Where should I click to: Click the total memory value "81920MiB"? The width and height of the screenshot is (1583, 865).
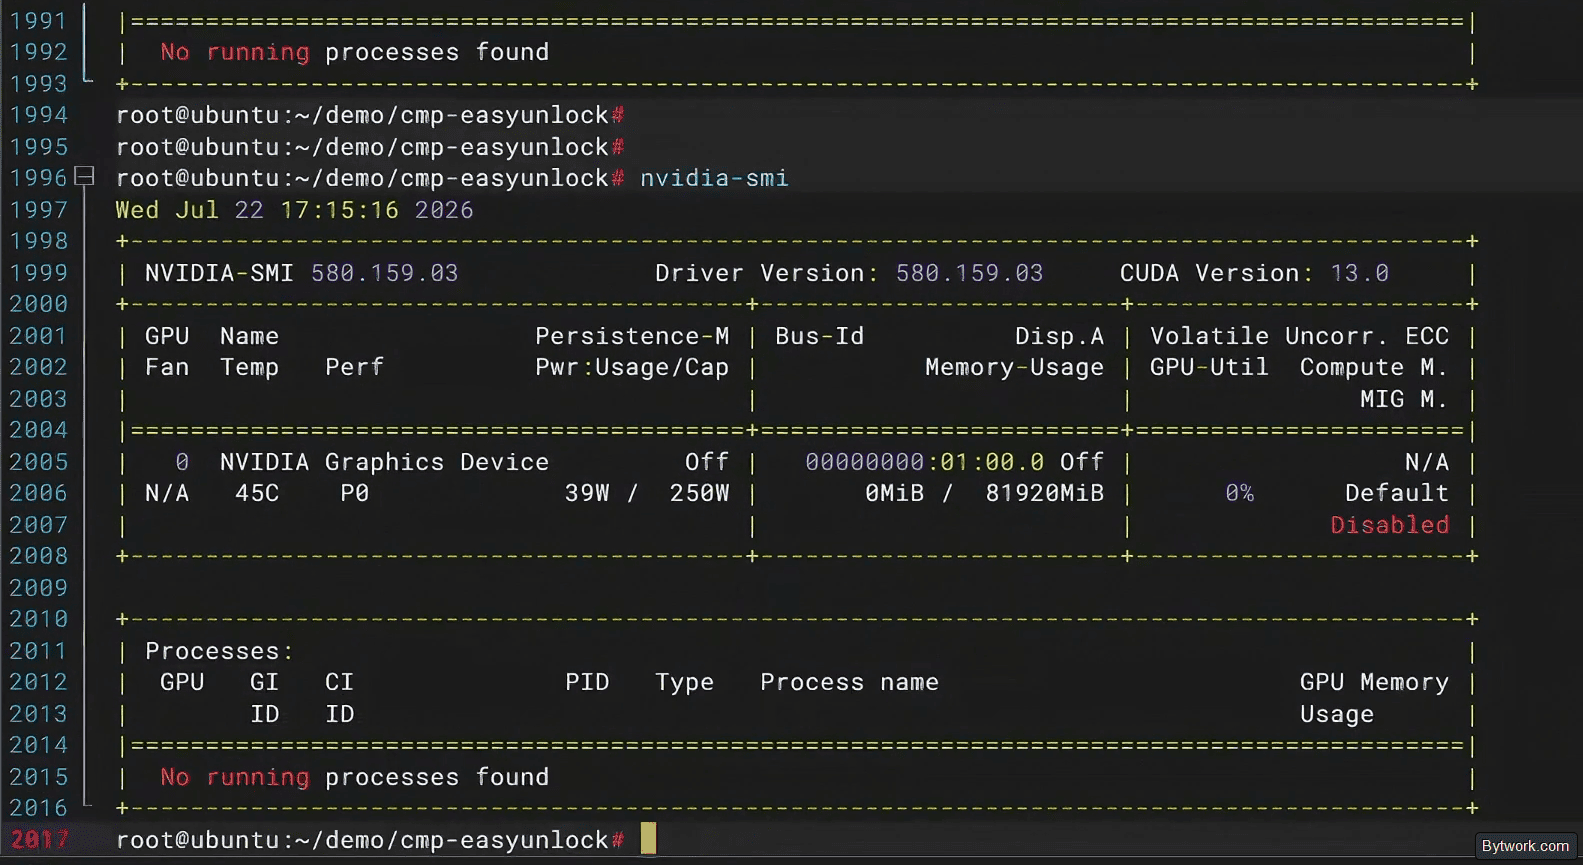point(1044,493)
